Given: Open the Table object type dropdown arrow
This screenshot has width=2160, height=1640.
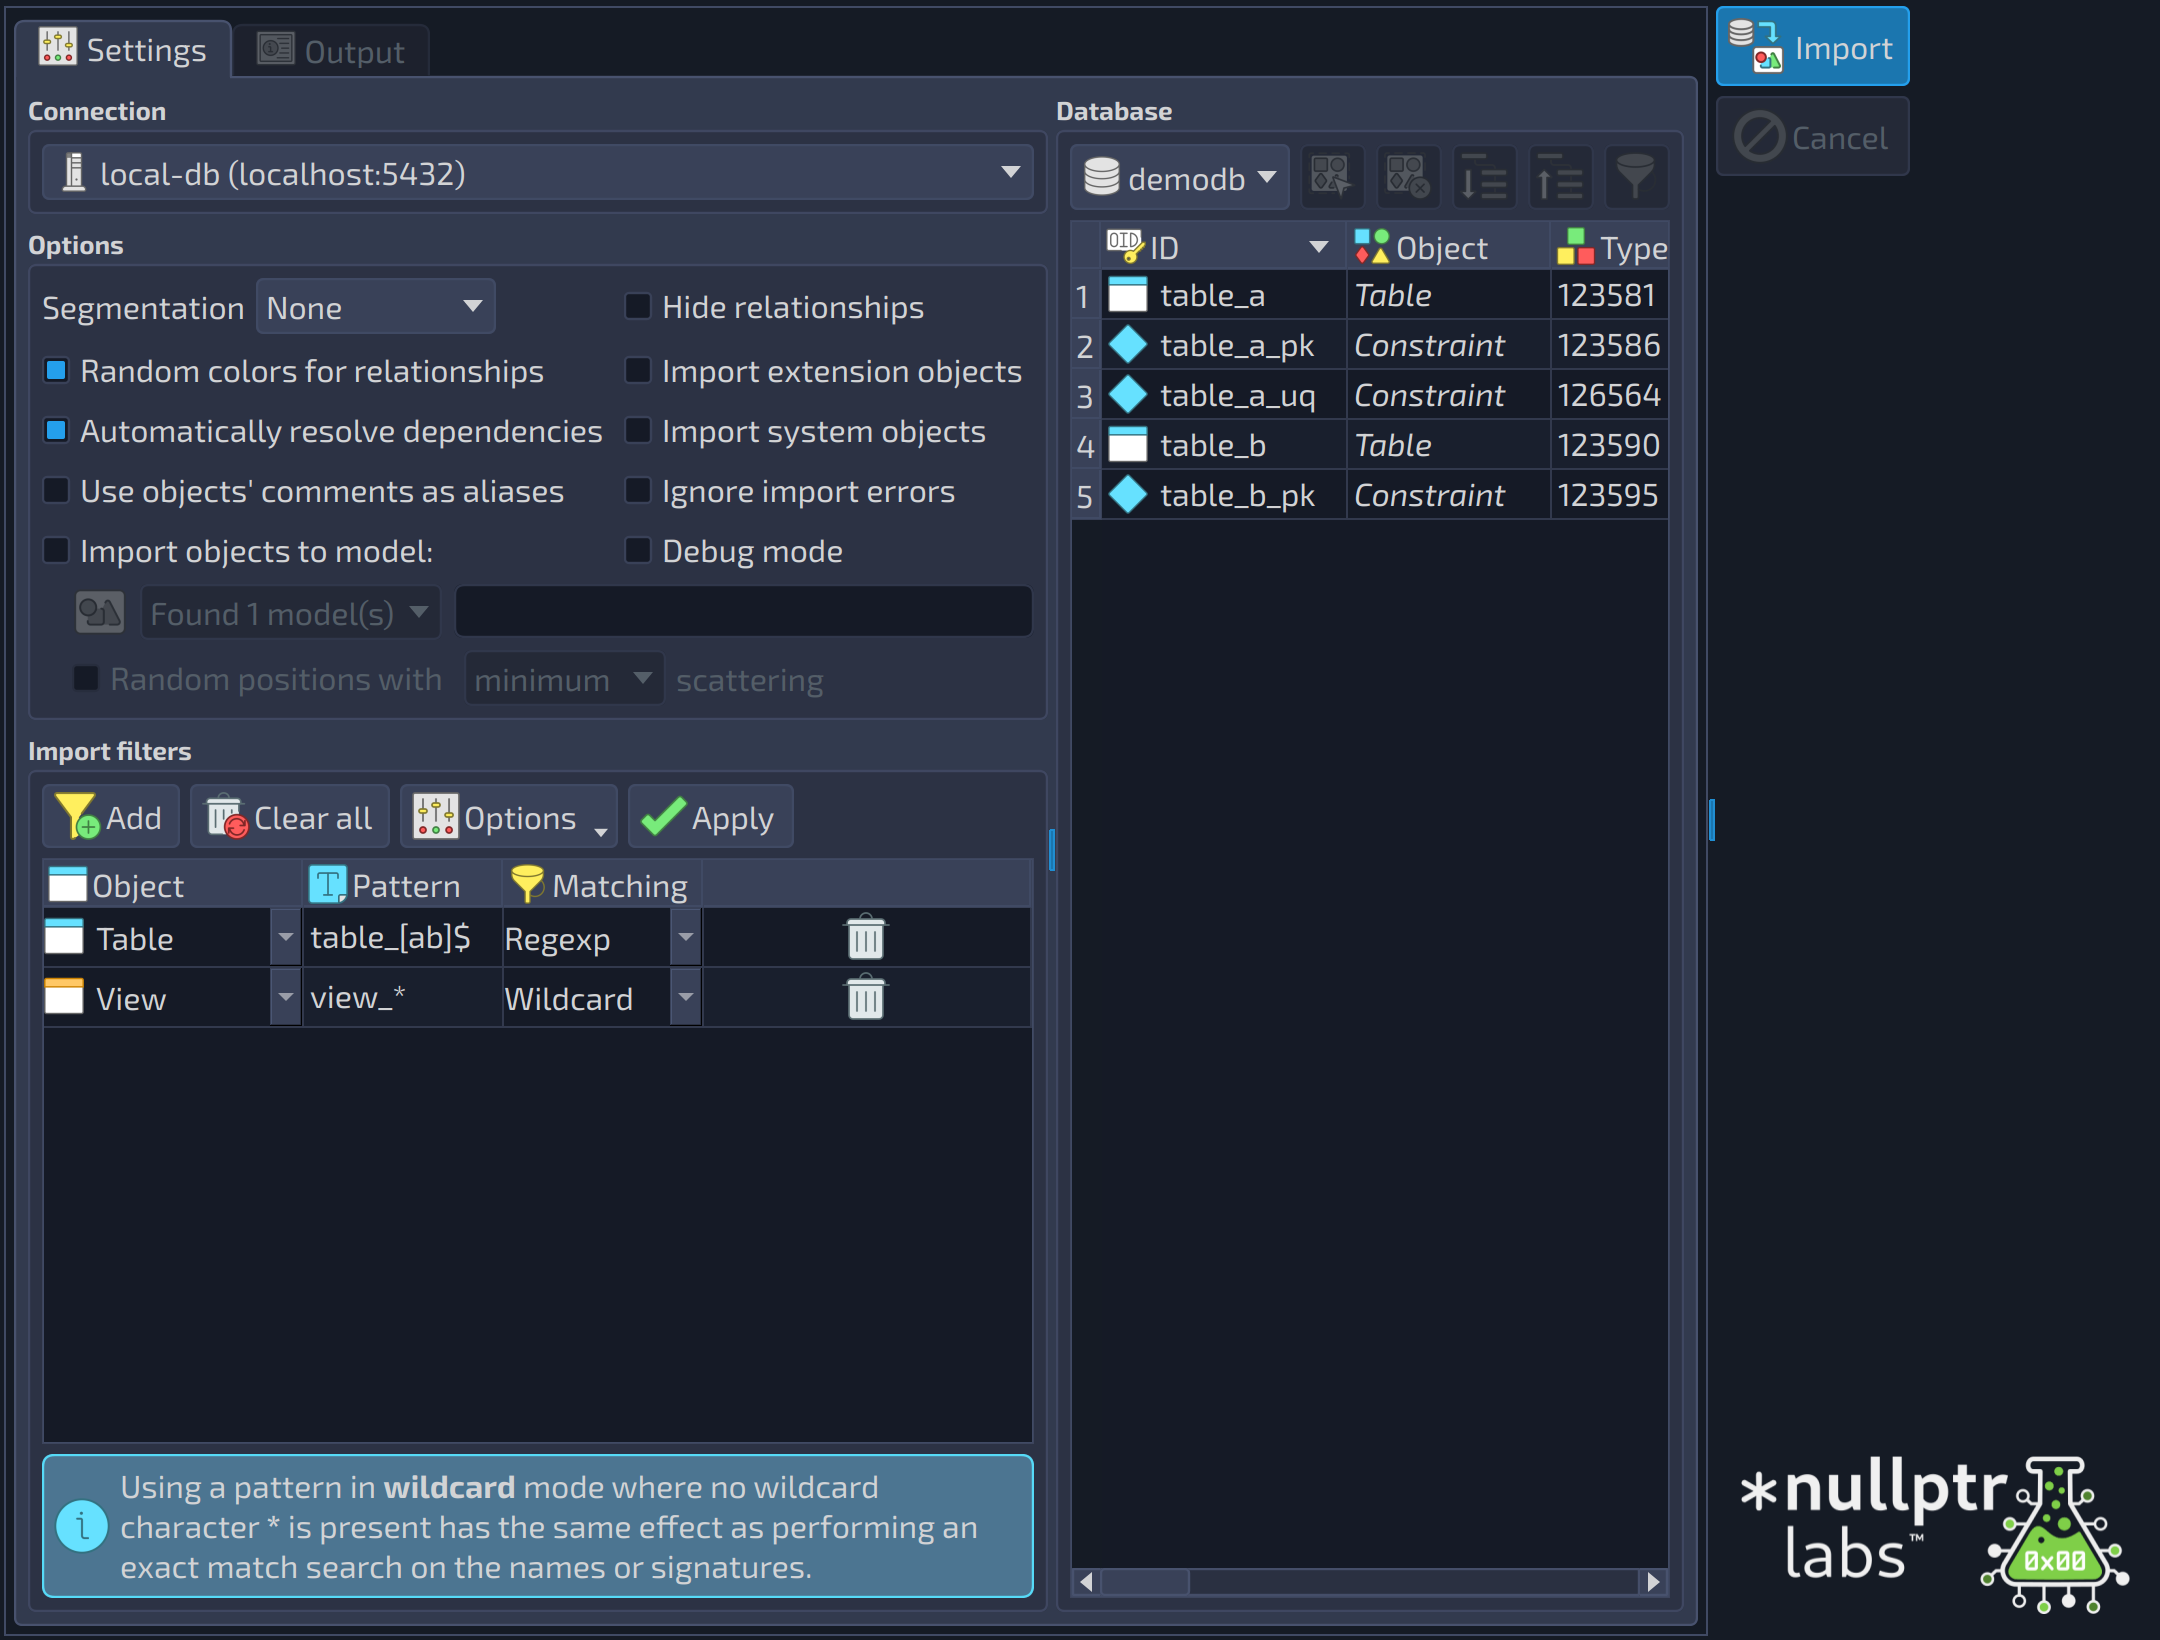Looking at the screenshot, I should 286,937.
